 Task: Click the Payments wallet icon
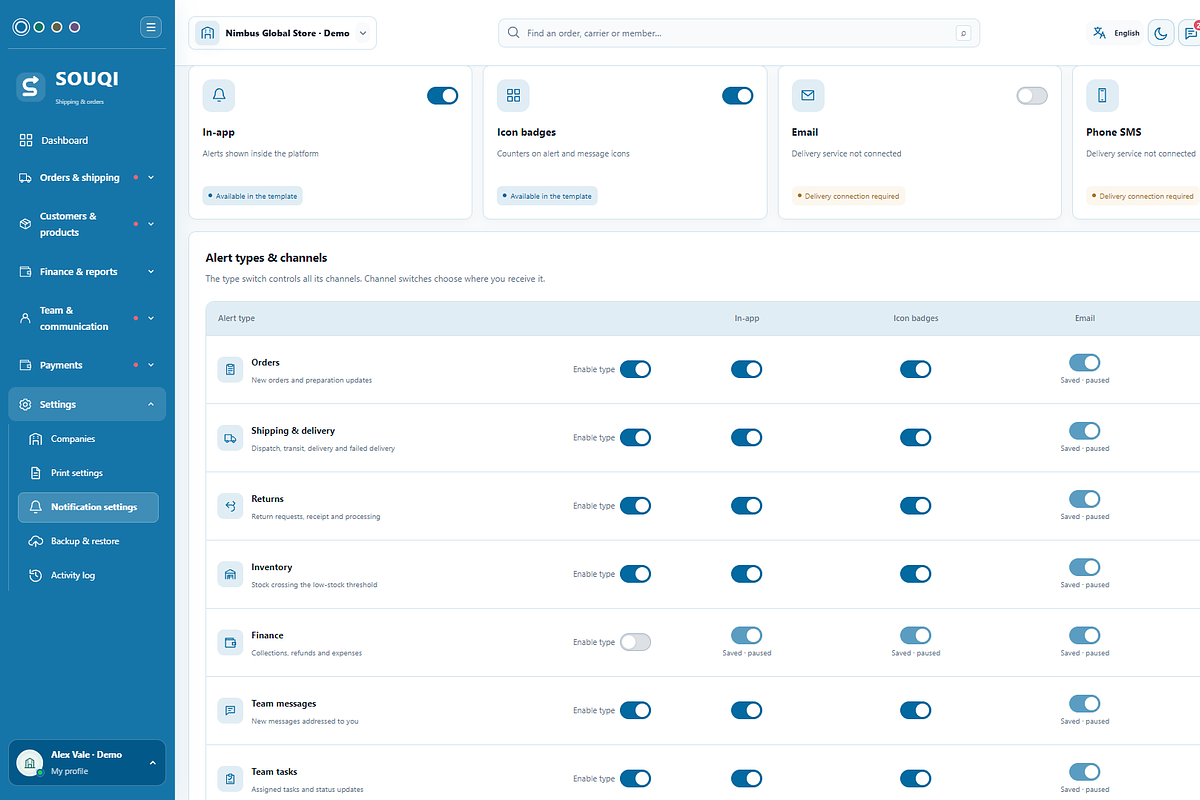(26, 365)
